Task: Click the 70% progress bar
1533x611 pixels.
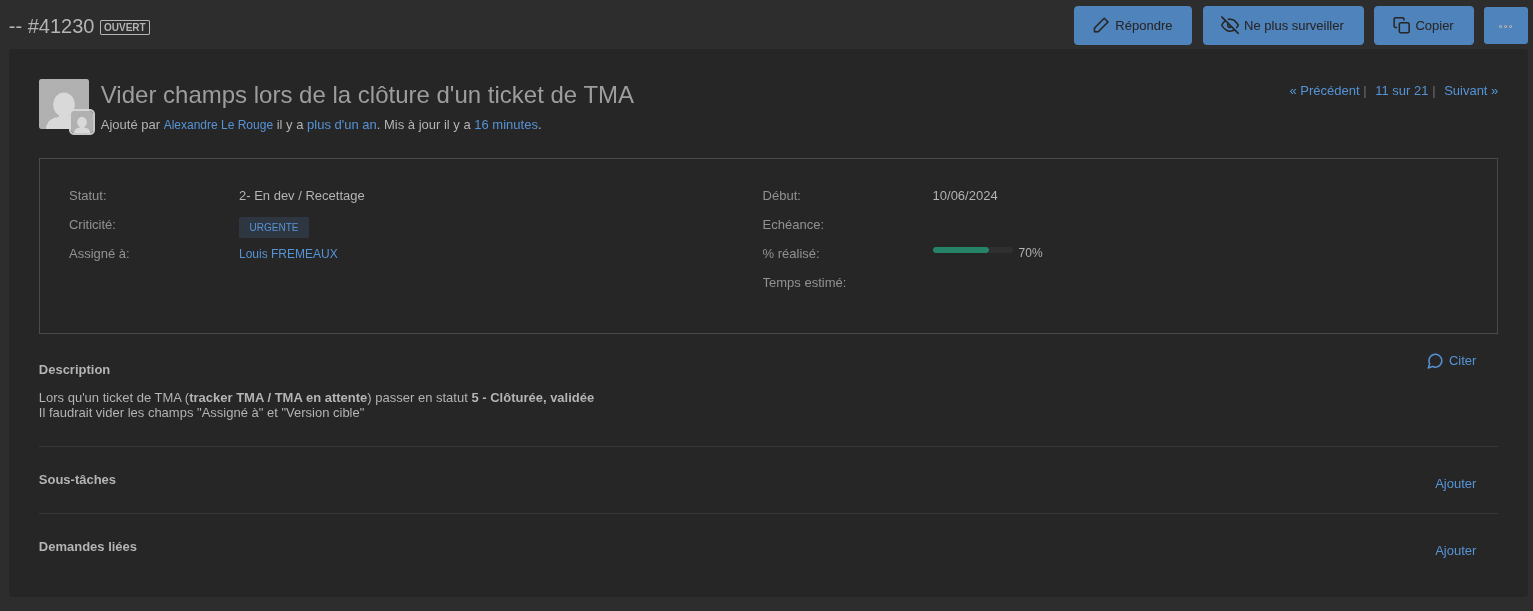Action: (x=972, y=250)
